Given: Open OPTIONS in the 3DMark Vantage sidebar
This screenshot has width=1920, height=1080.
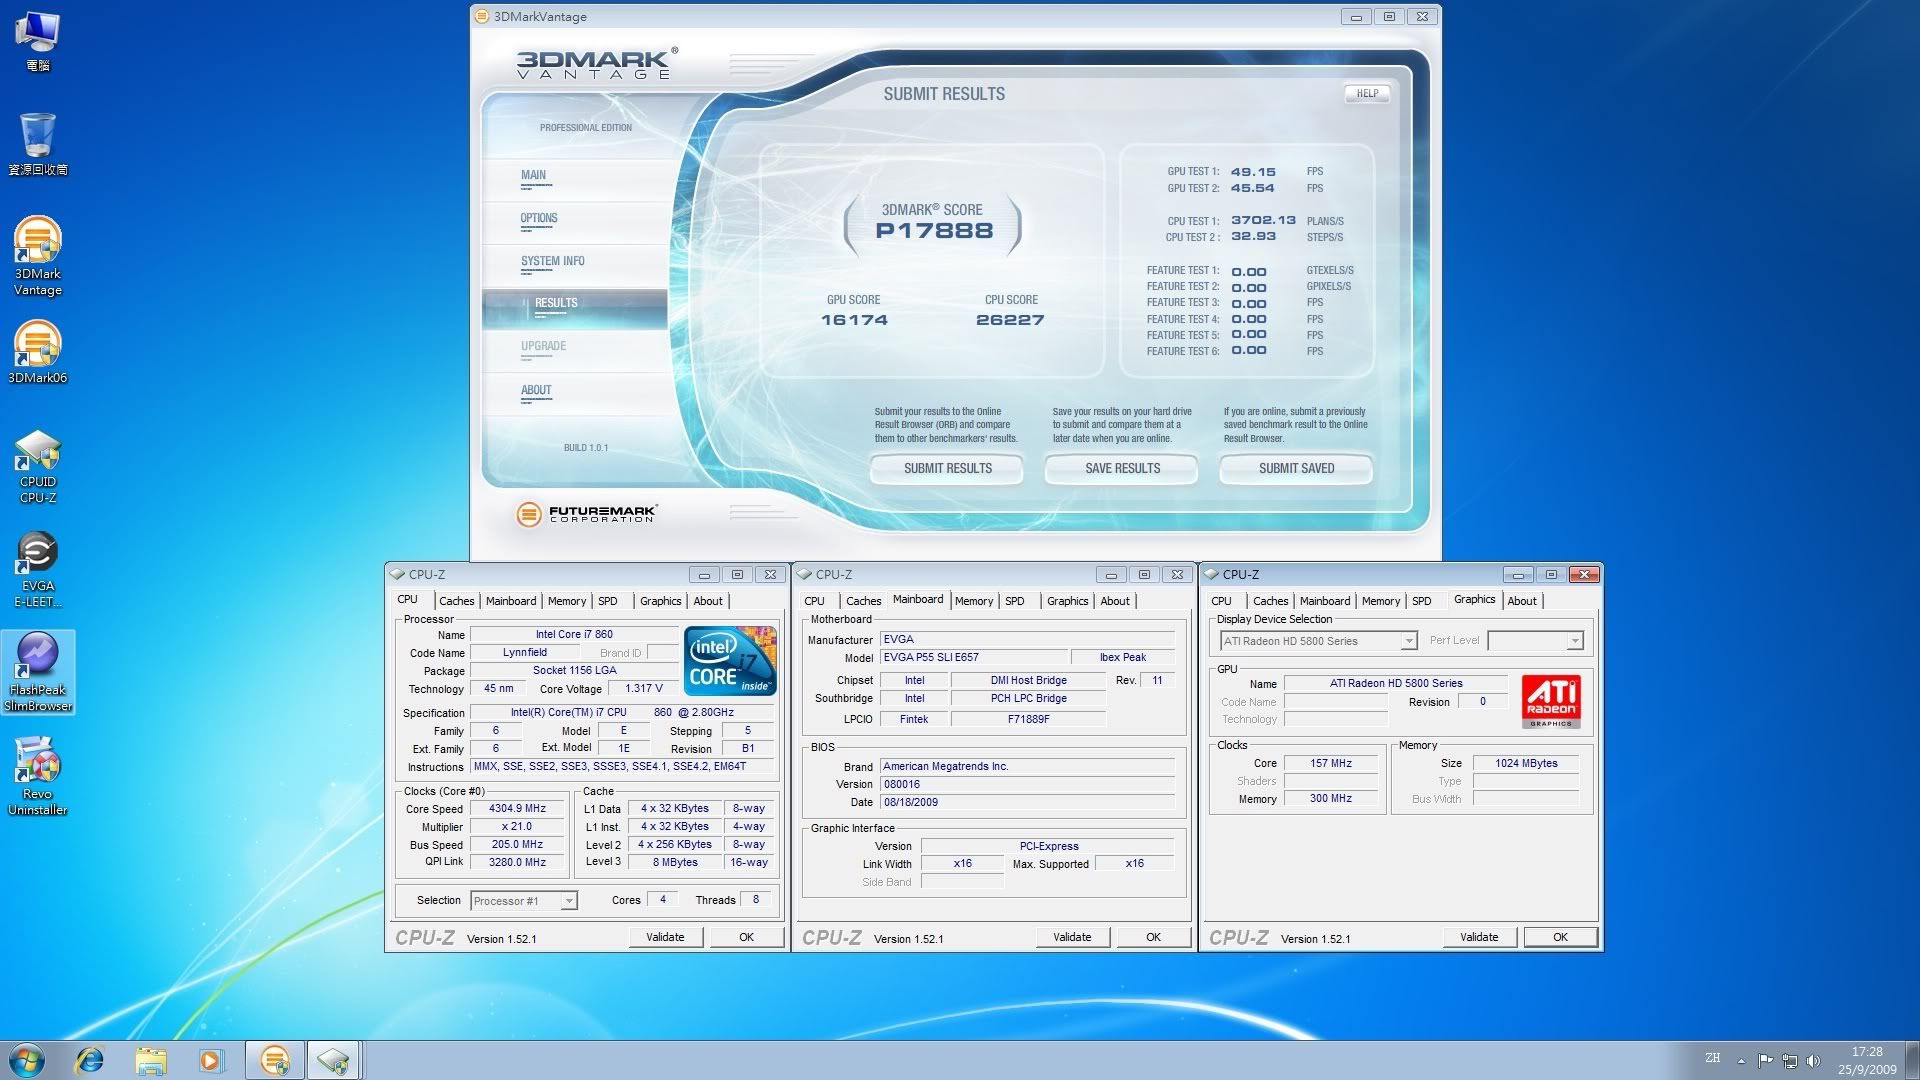Looking at the screenshot, I should [538, 218].
